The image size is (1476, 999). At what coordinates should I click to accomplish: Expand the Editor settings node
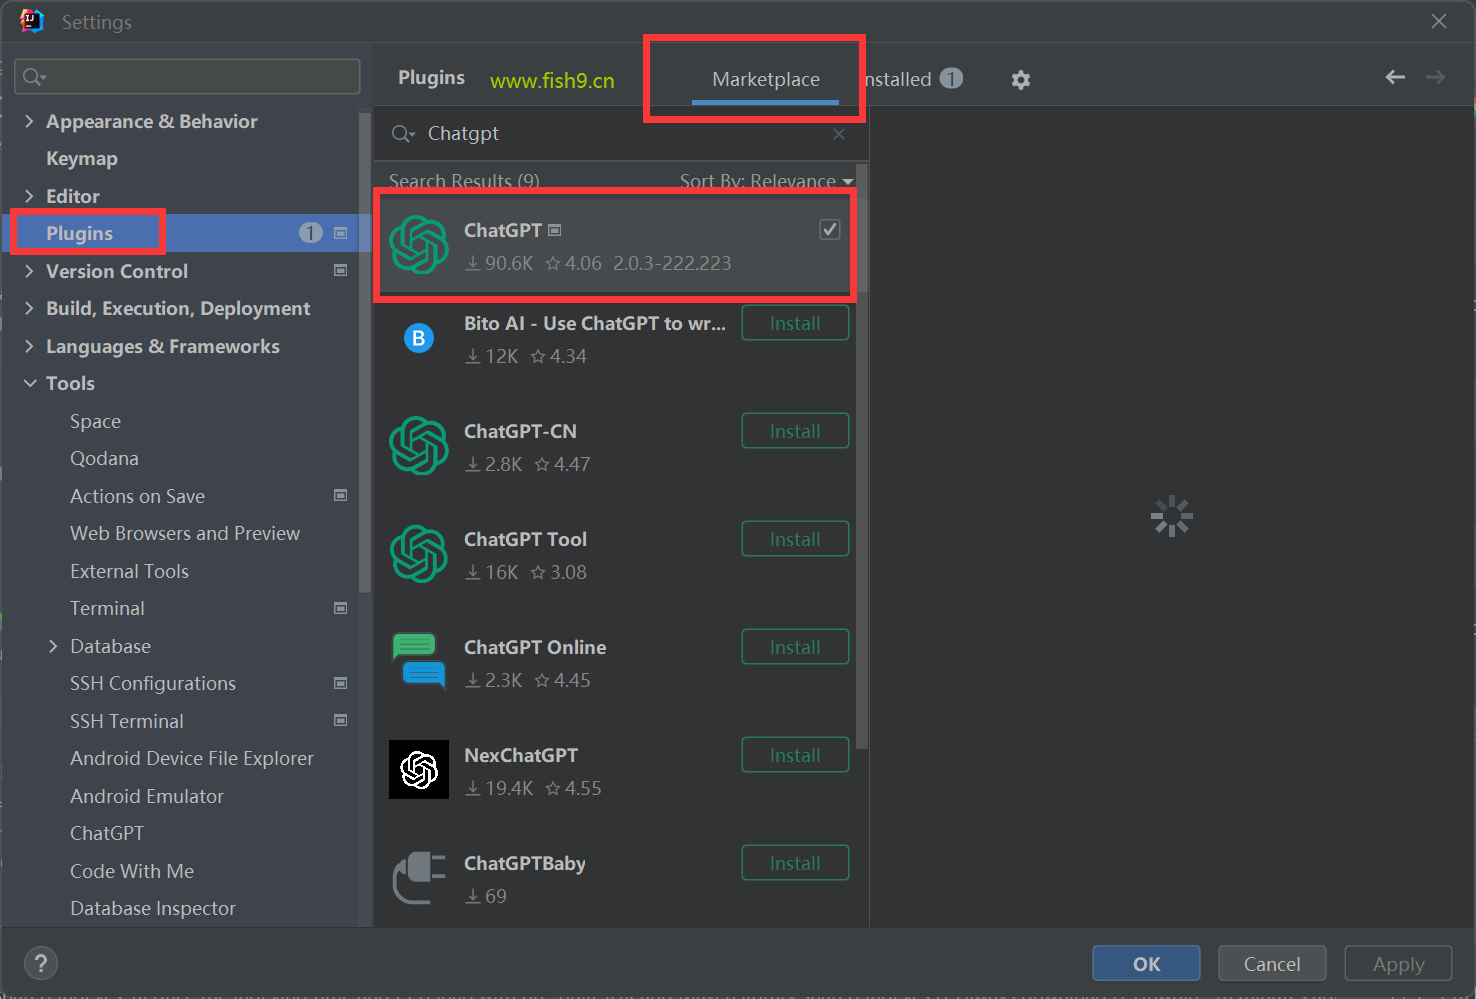[x=29, y=196]
